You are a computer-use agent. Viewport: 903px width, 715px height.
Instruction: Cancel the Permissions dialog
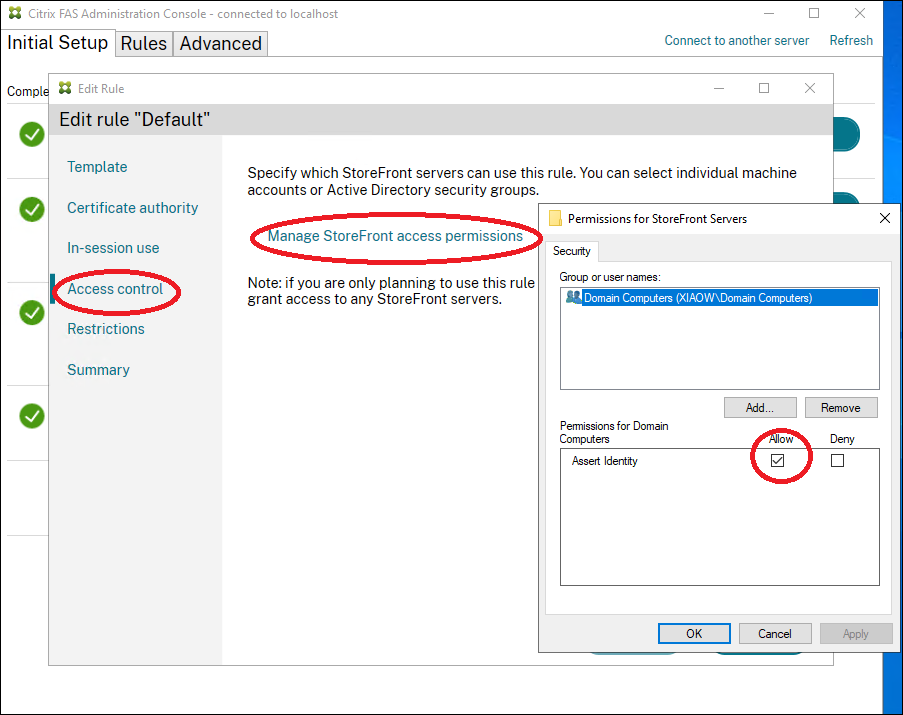pyautogui.click(x=775, y=633)
